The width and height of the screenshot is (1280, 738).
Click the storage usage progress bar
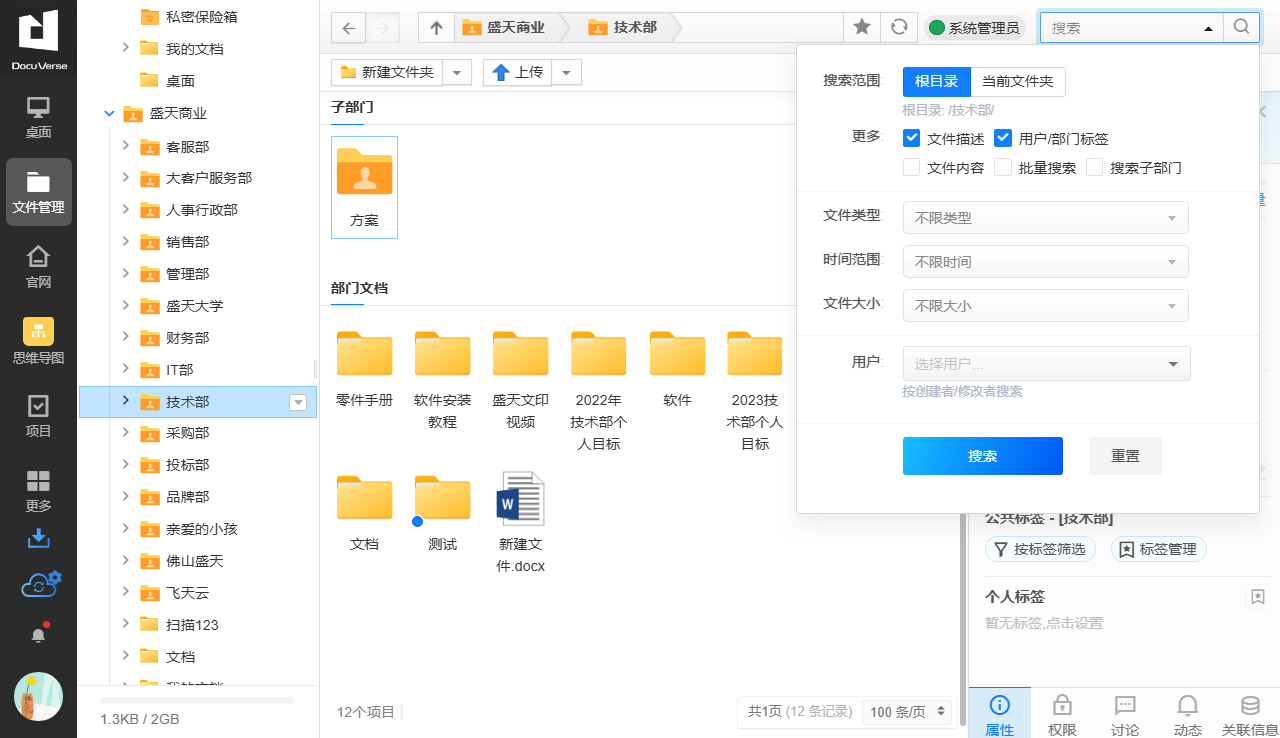197,701
